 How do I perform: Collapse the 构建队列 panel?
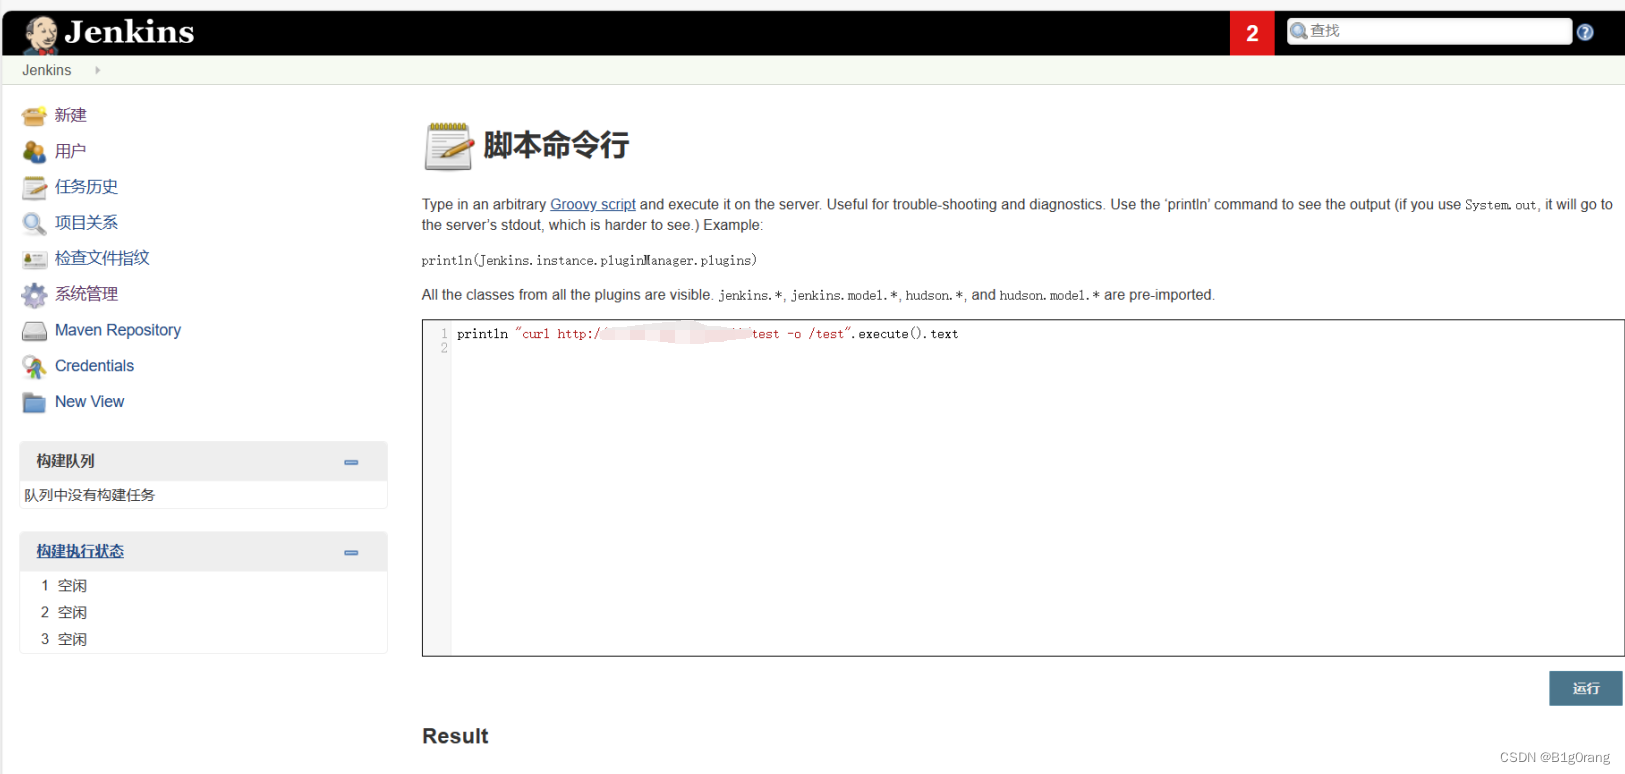pyautogui.click(x=351, y=462)
